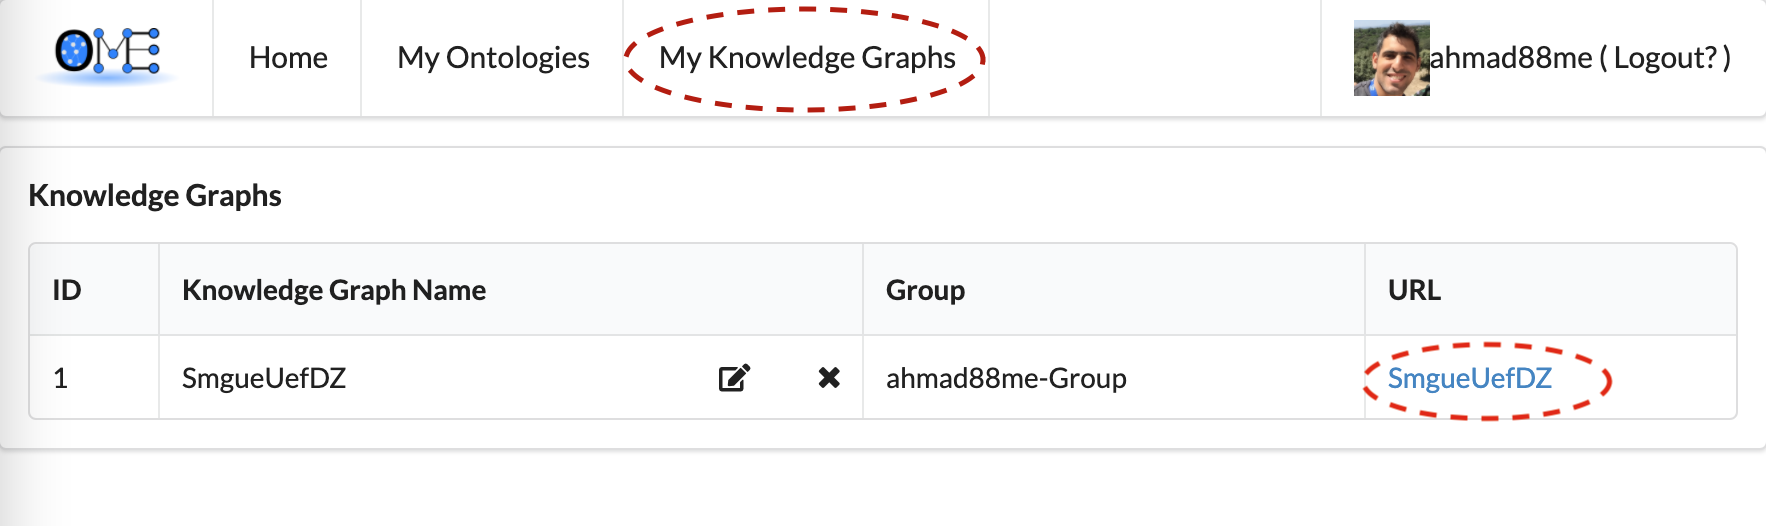Click the SmgueUefDZ name in the table row

264,378
